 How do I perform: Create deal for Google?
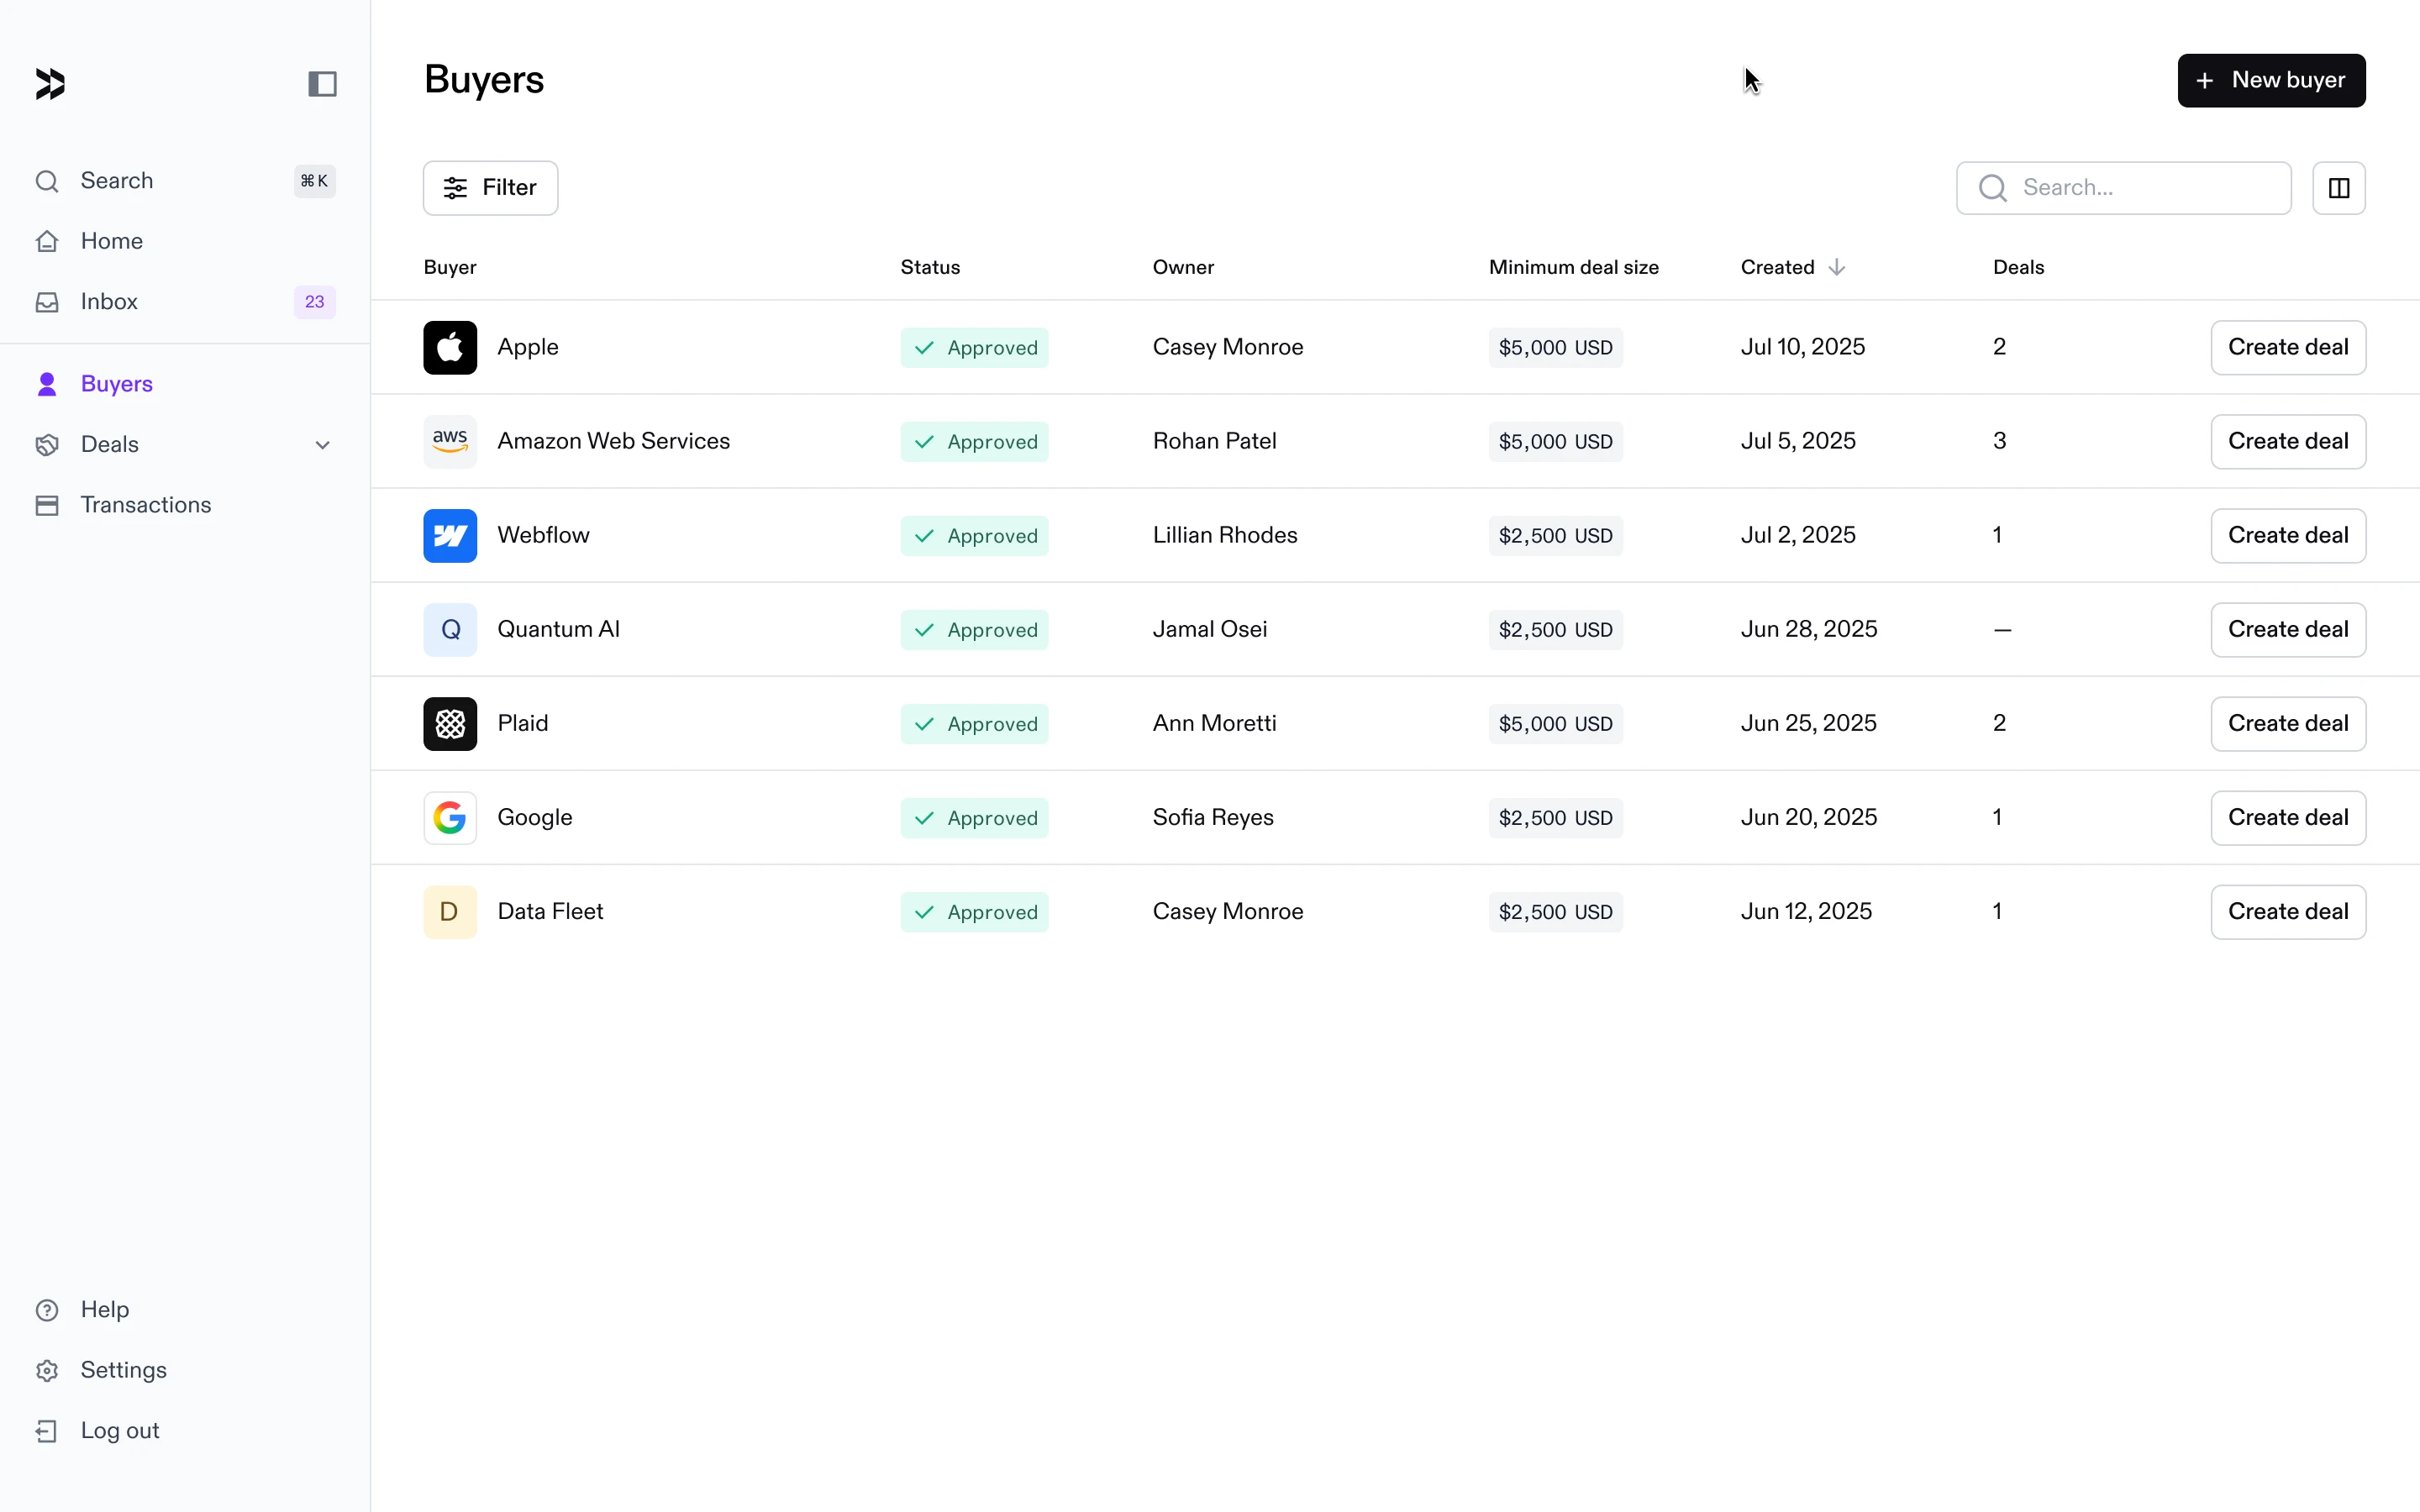(2288, 817)
